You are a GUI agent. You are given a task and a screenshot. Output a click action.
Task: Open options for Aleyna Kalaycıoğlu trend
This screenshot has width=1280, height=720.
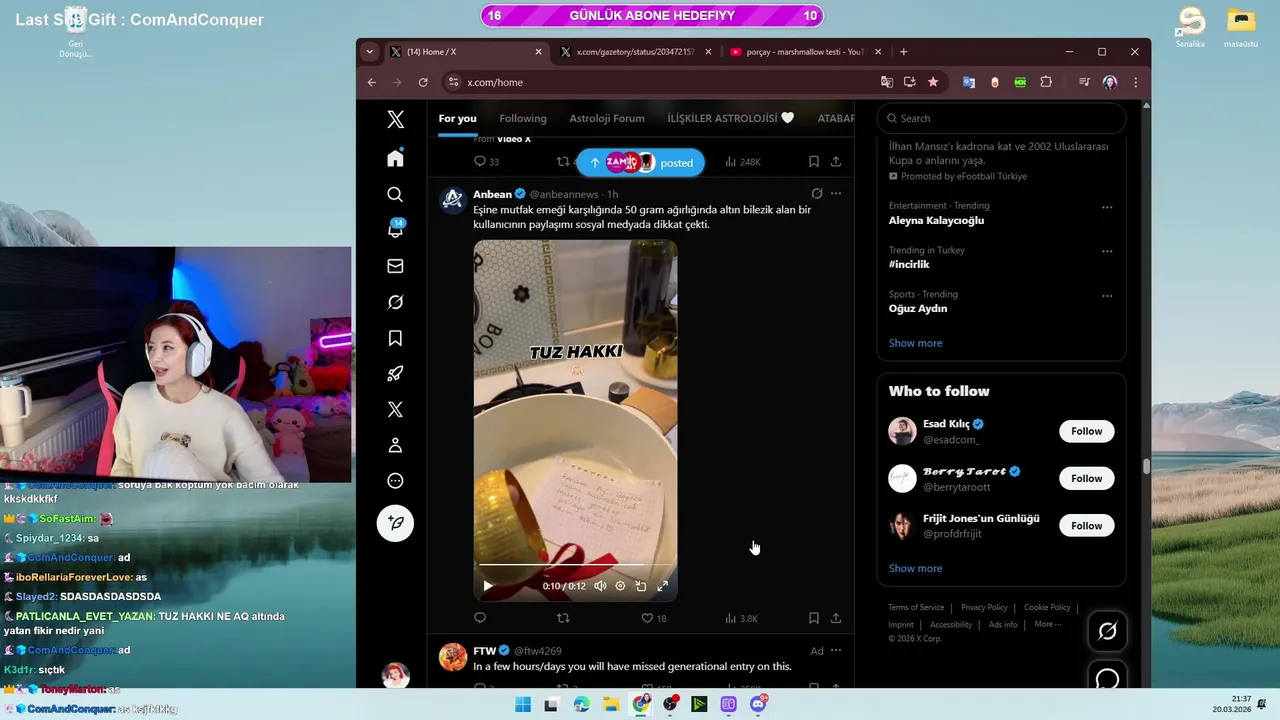1107,207
